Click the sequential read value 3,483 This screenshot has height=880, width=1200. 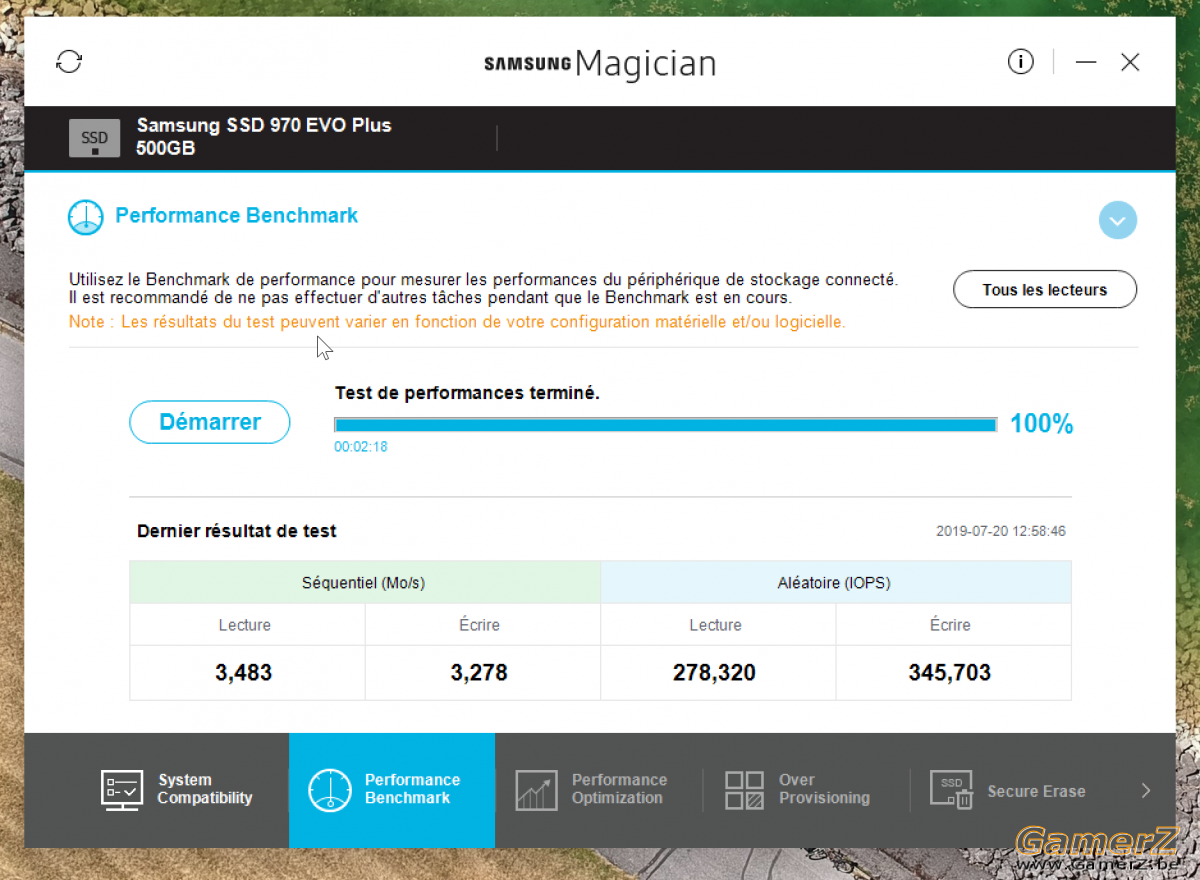pyautogui.click(x=244, y=673)
